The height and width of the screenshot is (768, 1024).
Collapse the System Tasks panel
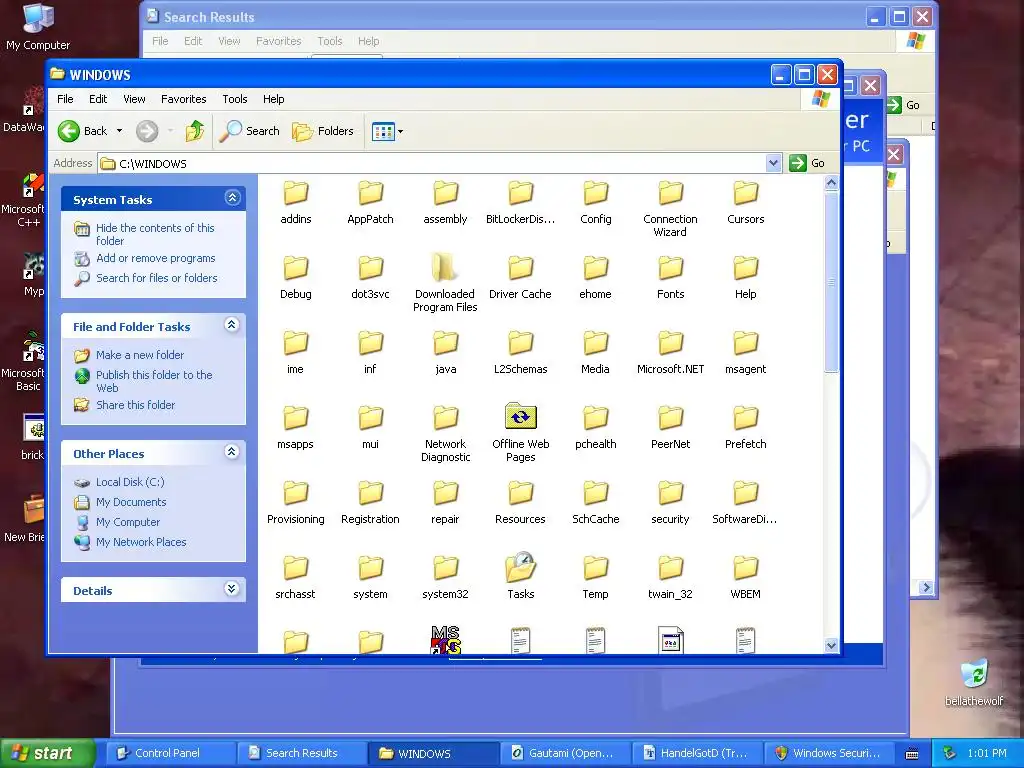pyautogui.click(x=232, y=198)
